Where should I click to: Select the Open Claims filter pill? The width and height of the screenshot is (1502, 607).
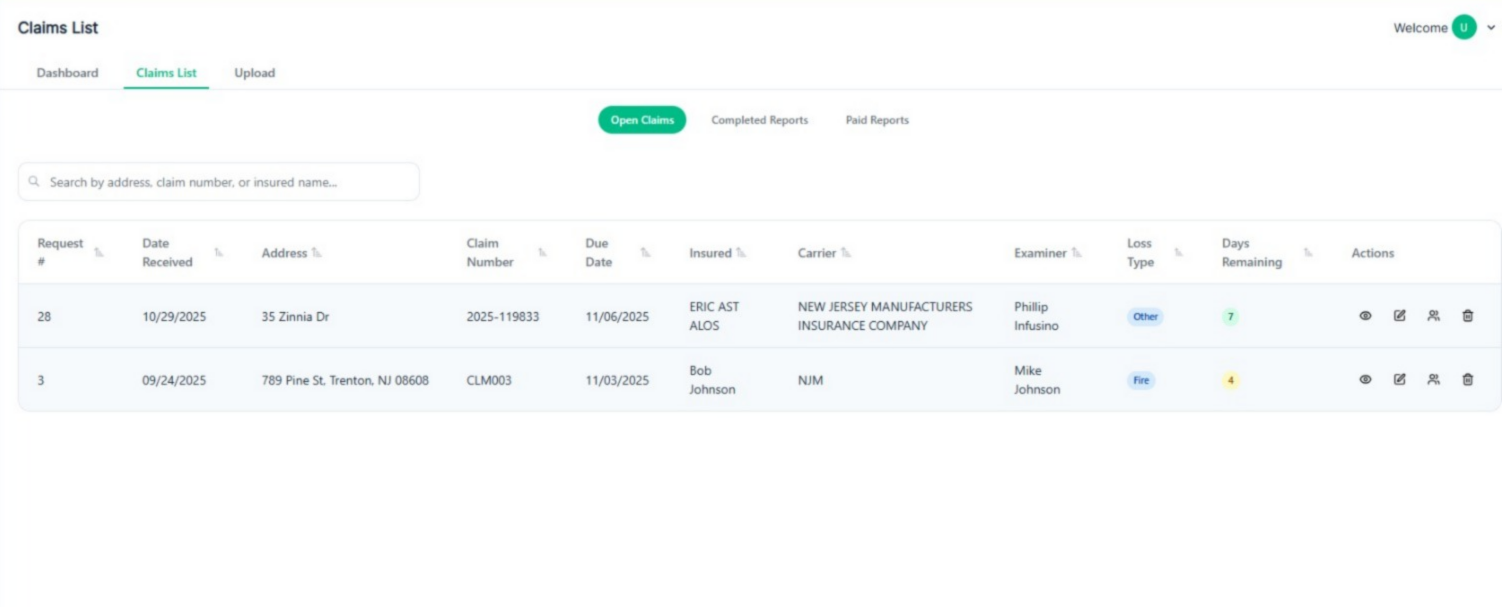(x=641, y=119)
